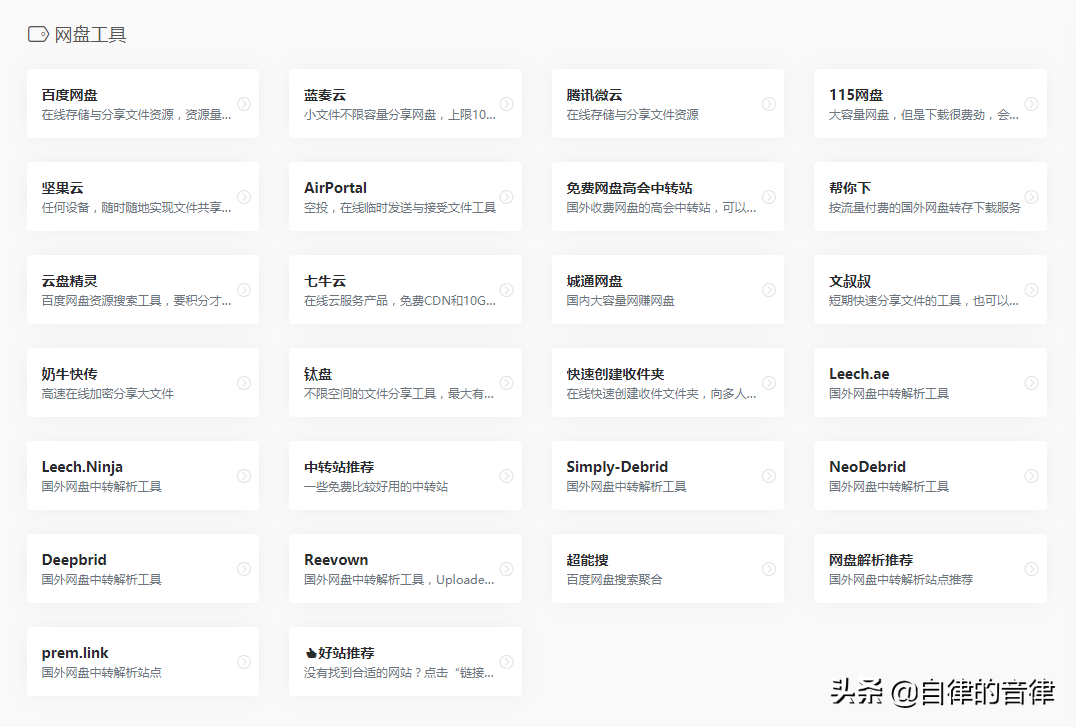Image resolution: width=1076 pixels, height=727 pixels.
Task: Click the arrow icon on 免费网盘高会中转站 card
Action: click(769, 197)
